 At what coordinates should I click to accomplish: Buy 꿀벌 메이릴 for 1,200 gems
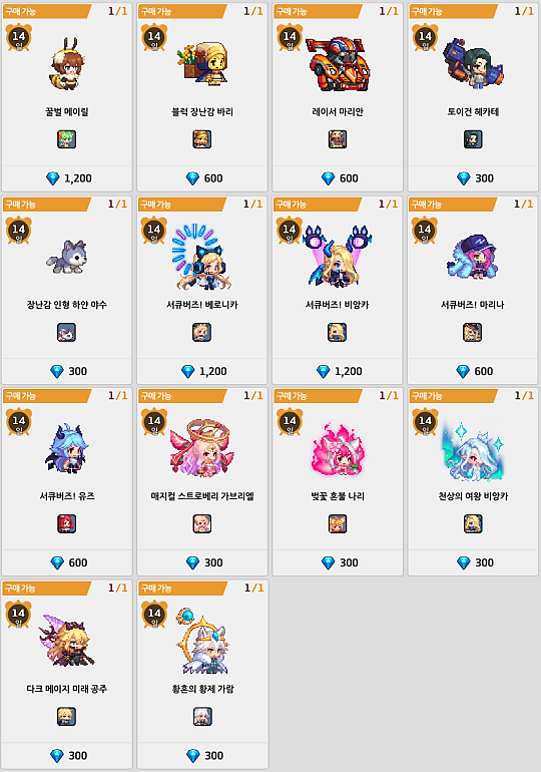(67, 178)
